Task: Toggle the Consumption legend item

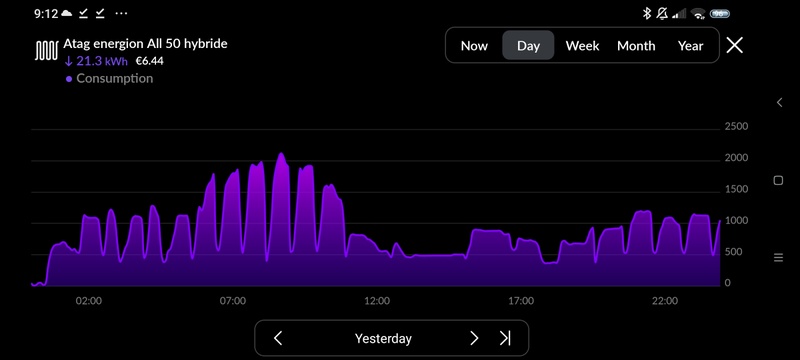Action: [109, 79]
